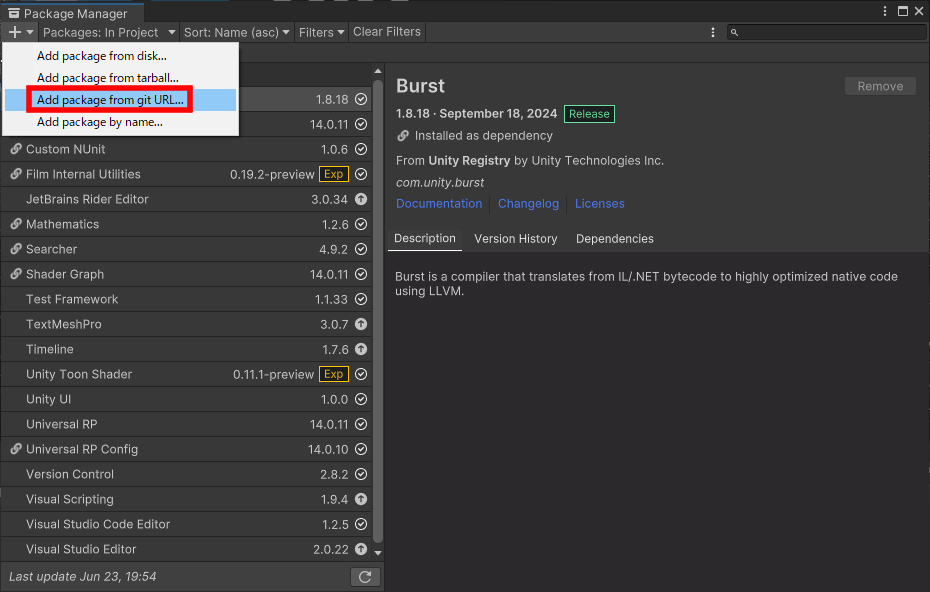Click the Exp tag on Film Internal Utilities
930x592 pixels.
334,174
